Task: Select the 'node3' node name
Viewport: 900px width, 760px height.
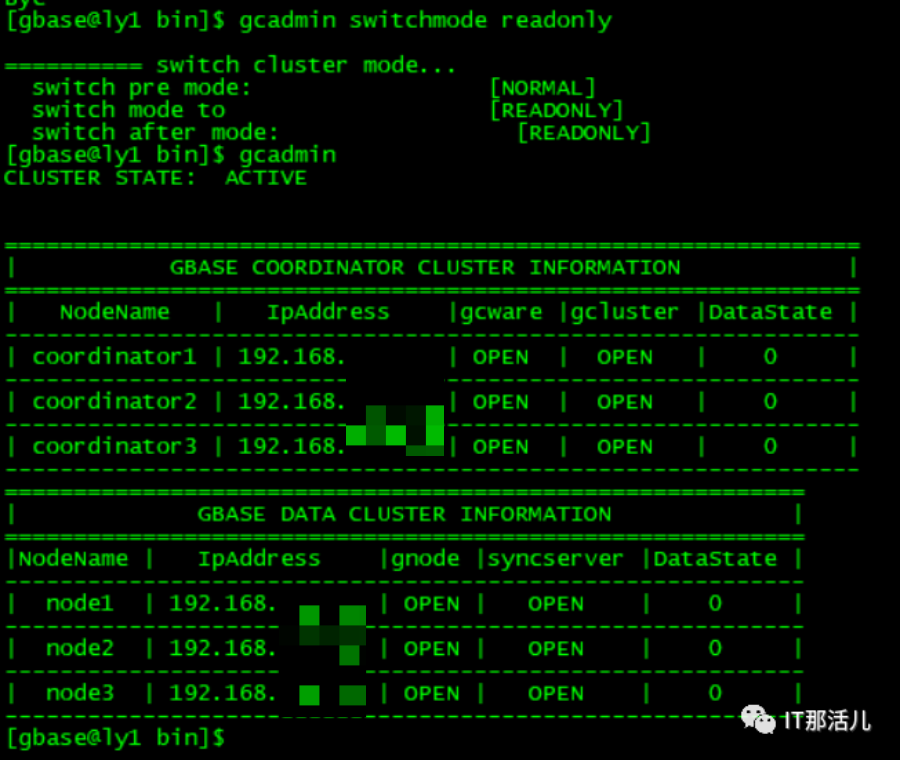Action: point(80,693)
